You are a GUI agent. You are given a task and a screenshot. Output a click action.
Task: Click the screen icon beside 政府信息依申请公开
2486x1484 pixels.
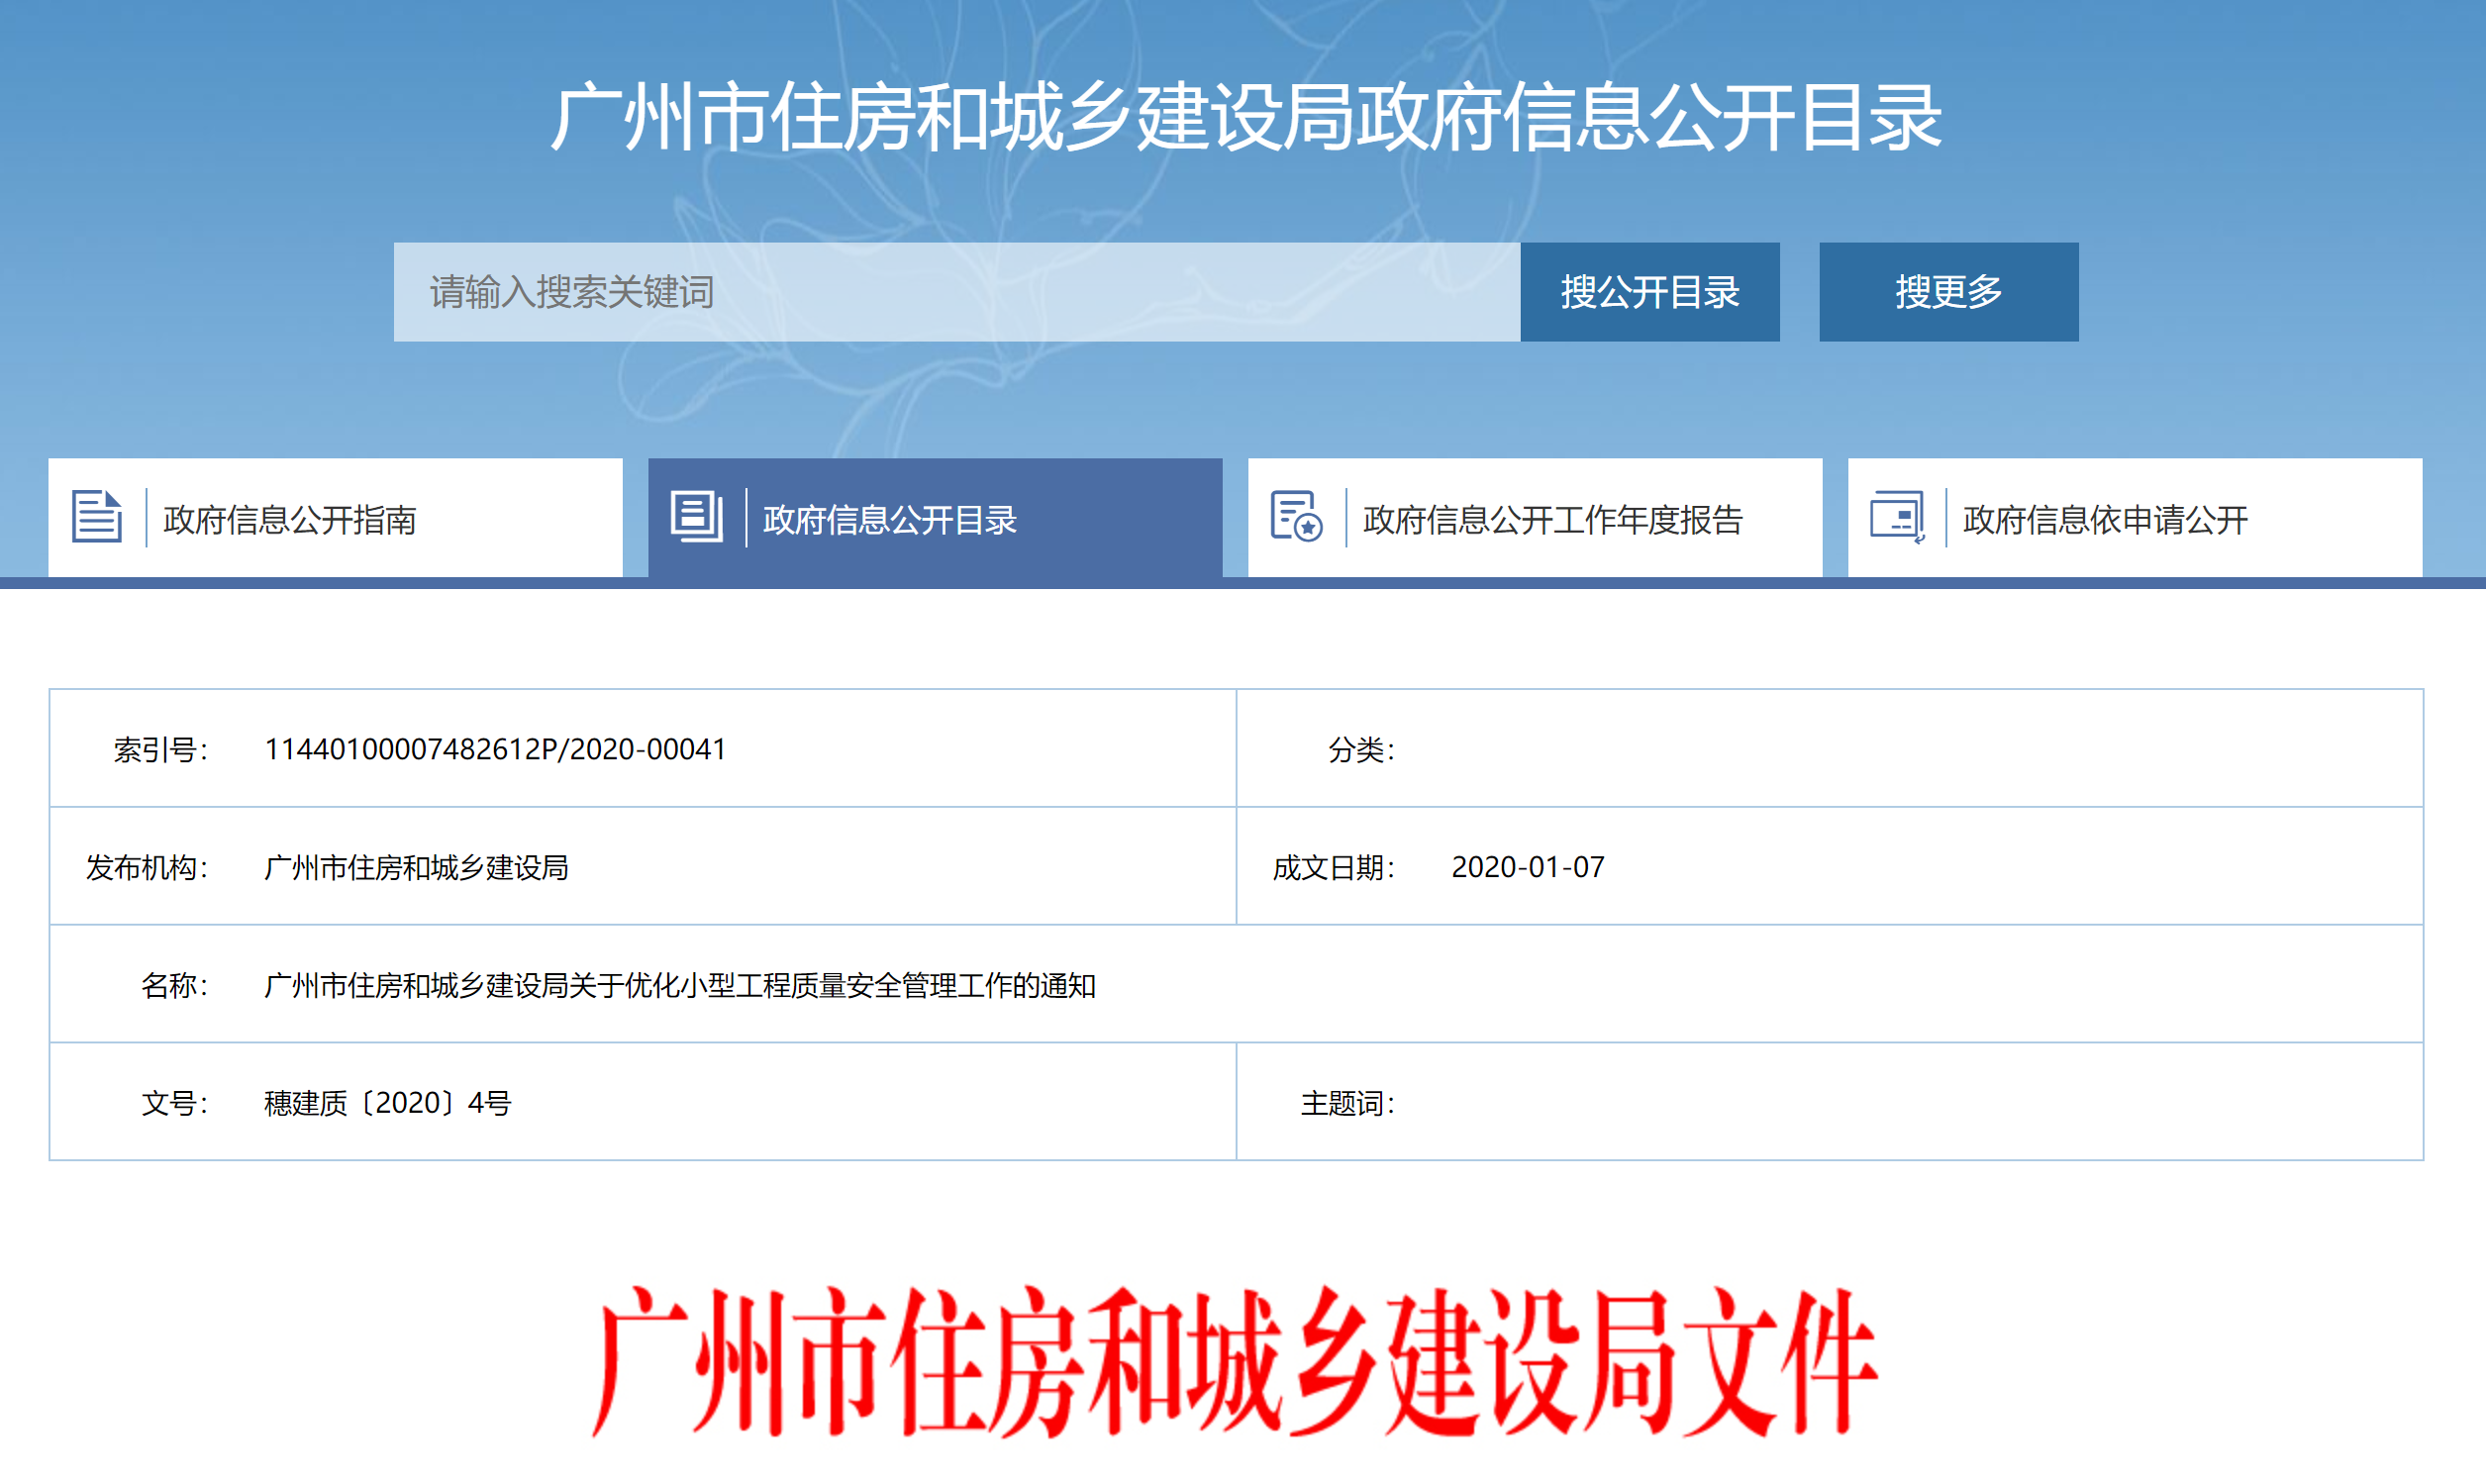pyautogui.click(x=1897, y=517)
